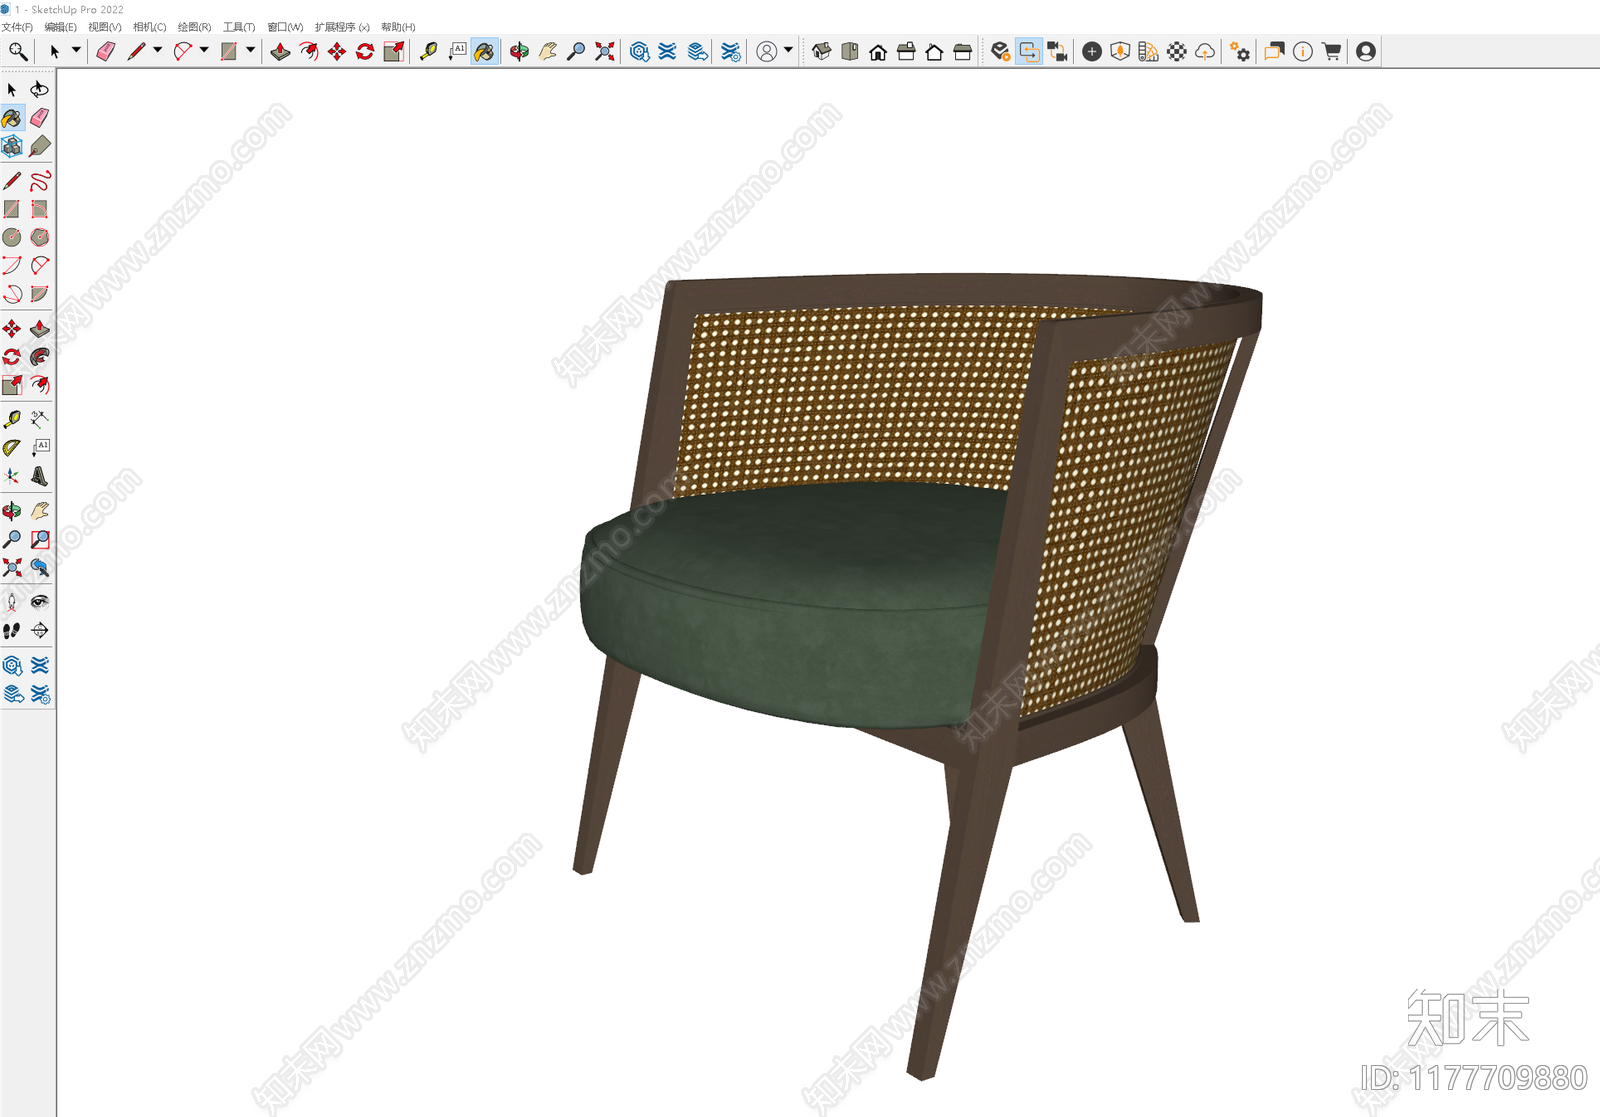Expand the Shape tool dropdown arrow

click(x=250, y=50)
